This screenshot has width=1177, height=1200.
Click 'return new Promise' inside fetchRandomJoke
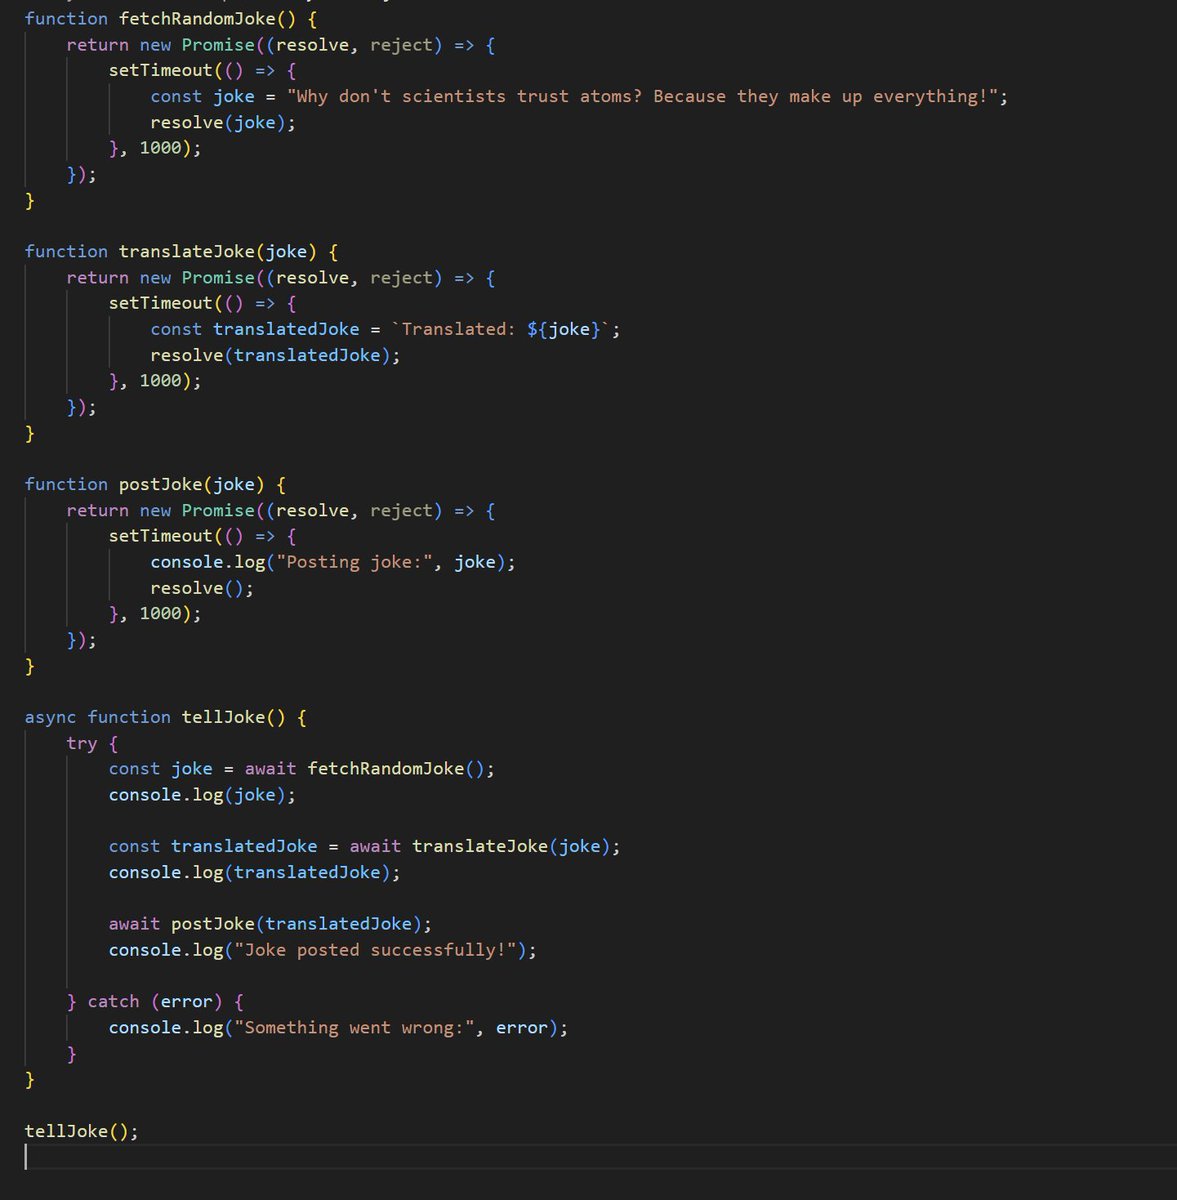point(160,45)
